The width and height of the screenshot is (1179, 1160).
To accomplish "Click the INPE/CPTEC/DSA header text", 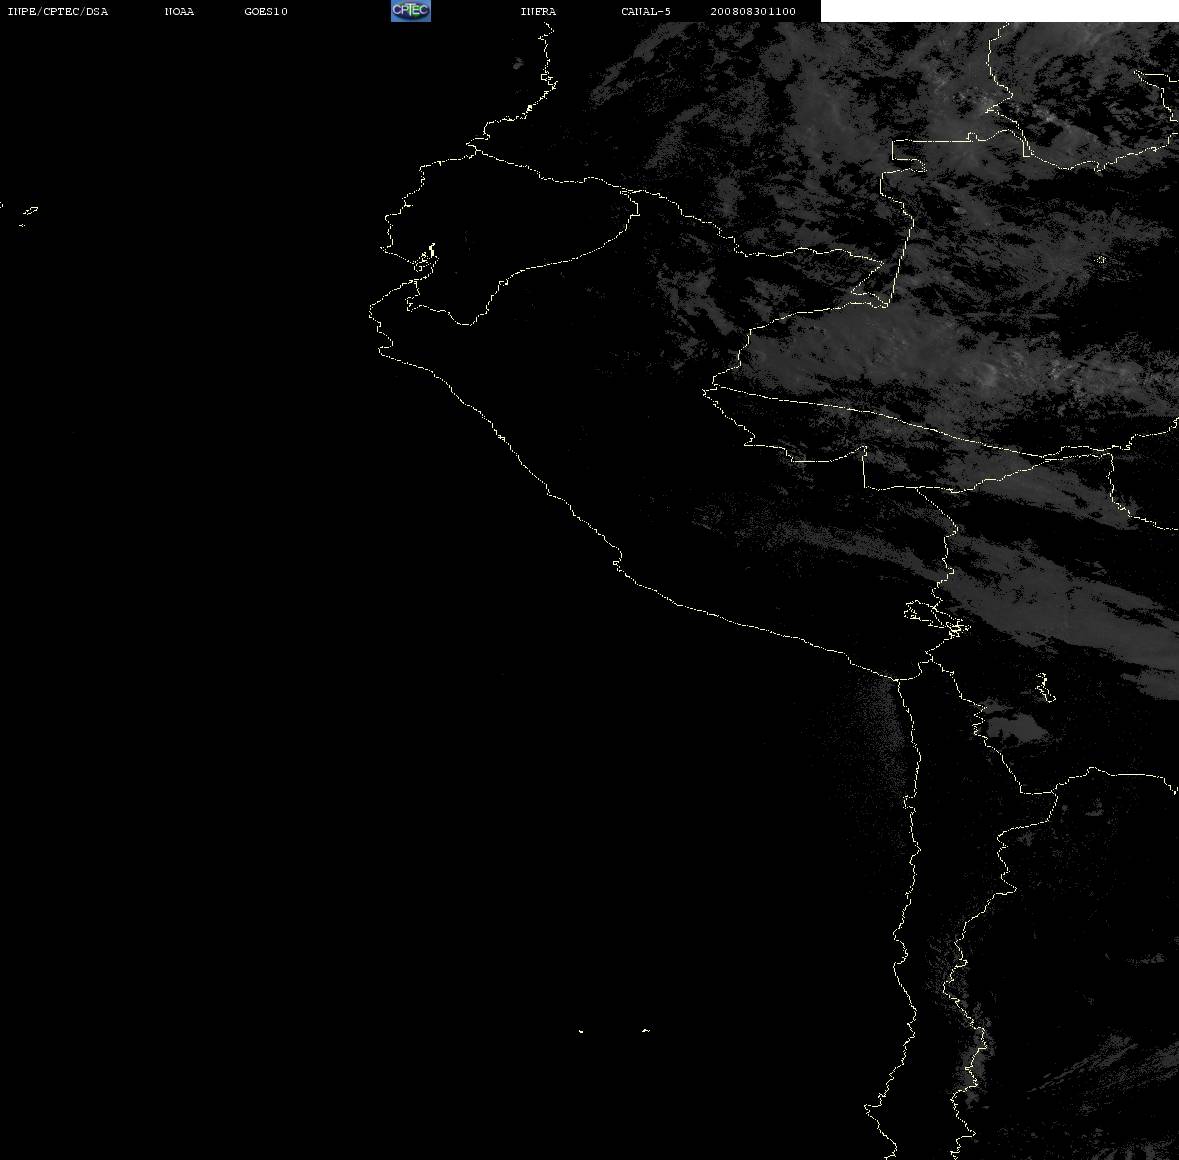I will click(58, 11).
